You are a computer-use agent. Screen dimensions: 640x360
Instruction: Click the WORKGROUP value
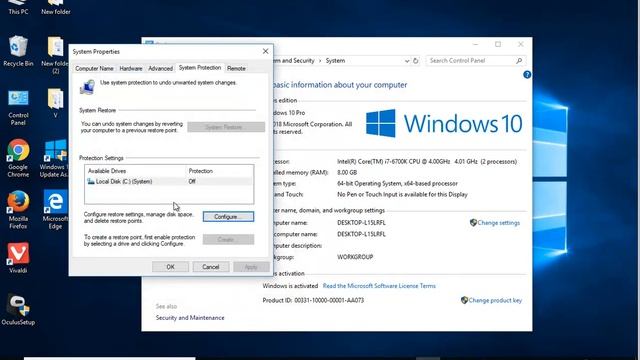click(x=355, y=257)
